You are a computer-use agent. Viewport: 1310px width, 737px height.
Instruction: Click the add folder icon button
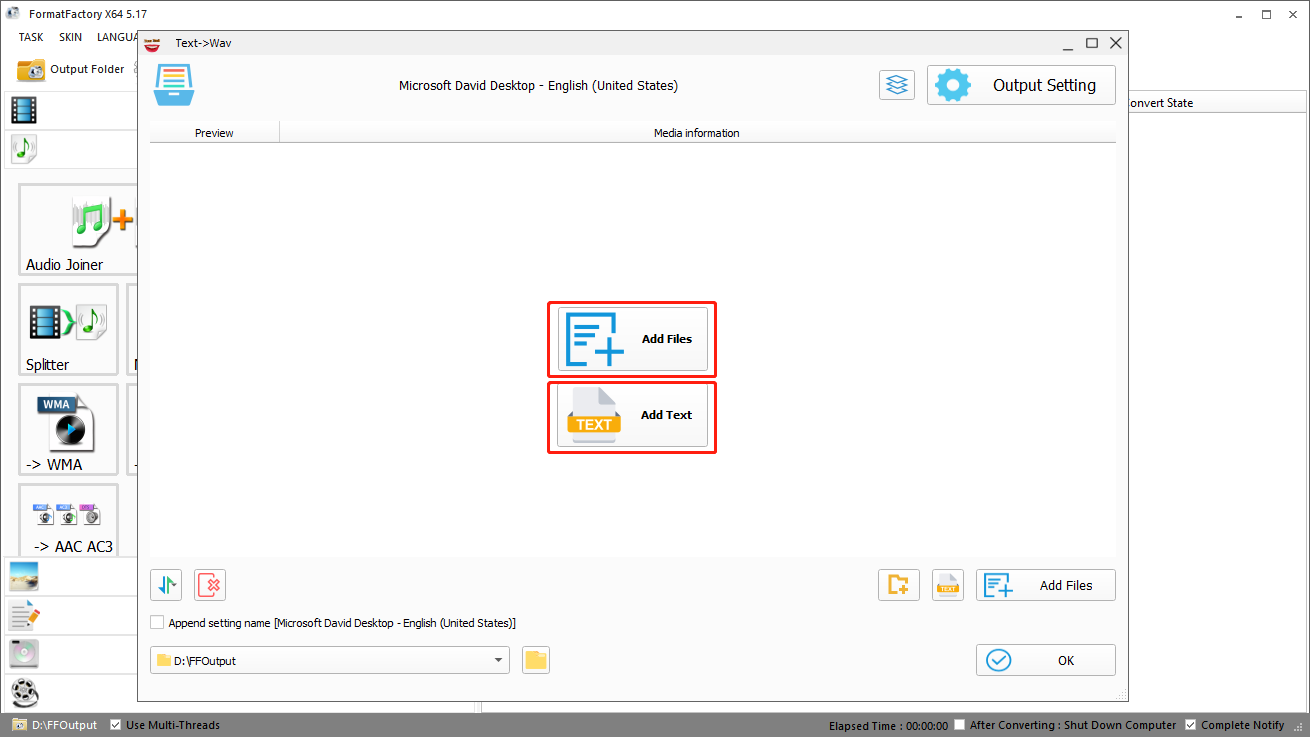click(898, 585)
